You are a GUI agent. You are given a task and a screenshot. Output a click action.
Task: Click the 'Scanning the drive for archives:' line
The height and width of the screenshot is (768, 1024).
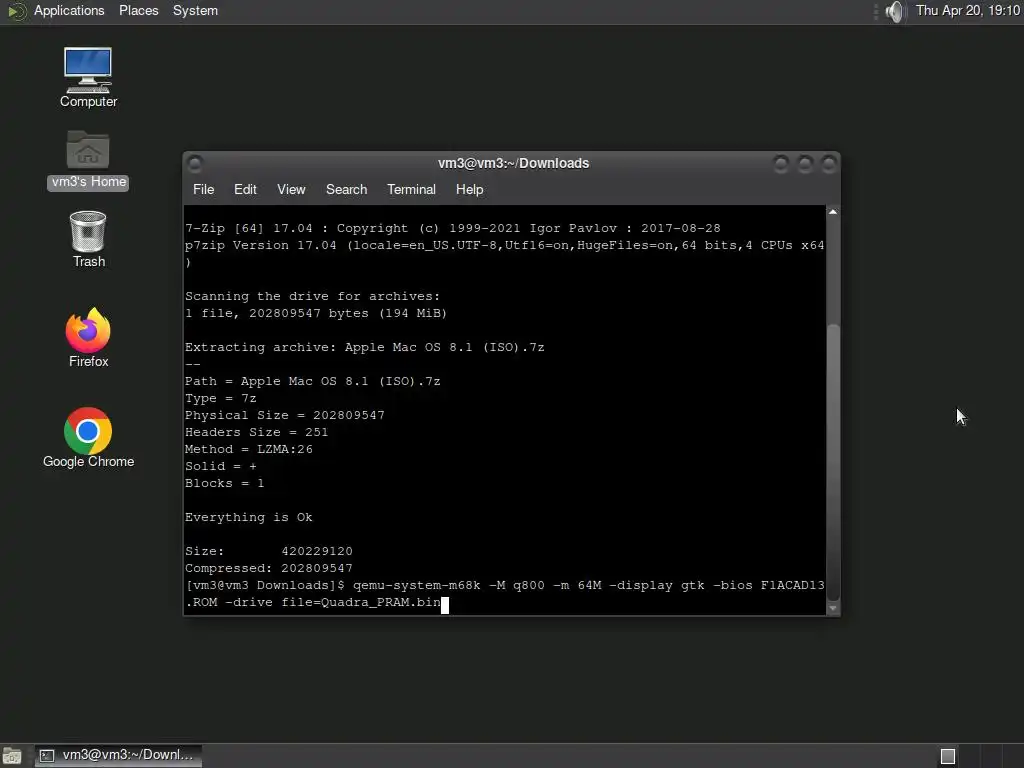[x=313, y=296]
